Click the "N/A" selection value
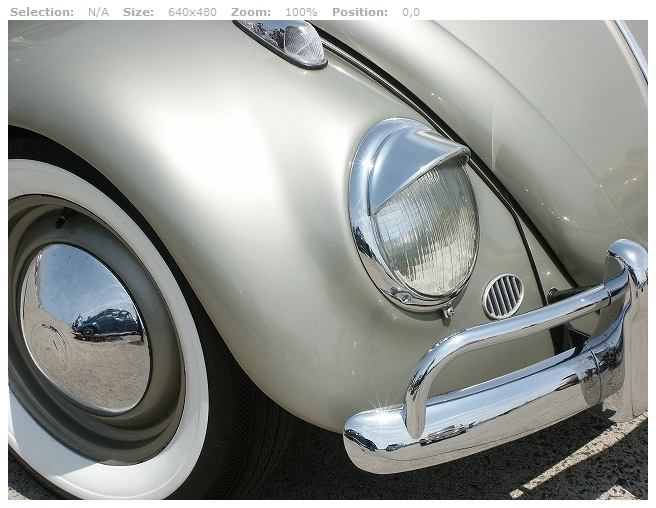Viewport: 656px width, 508px height. (98, 12)
